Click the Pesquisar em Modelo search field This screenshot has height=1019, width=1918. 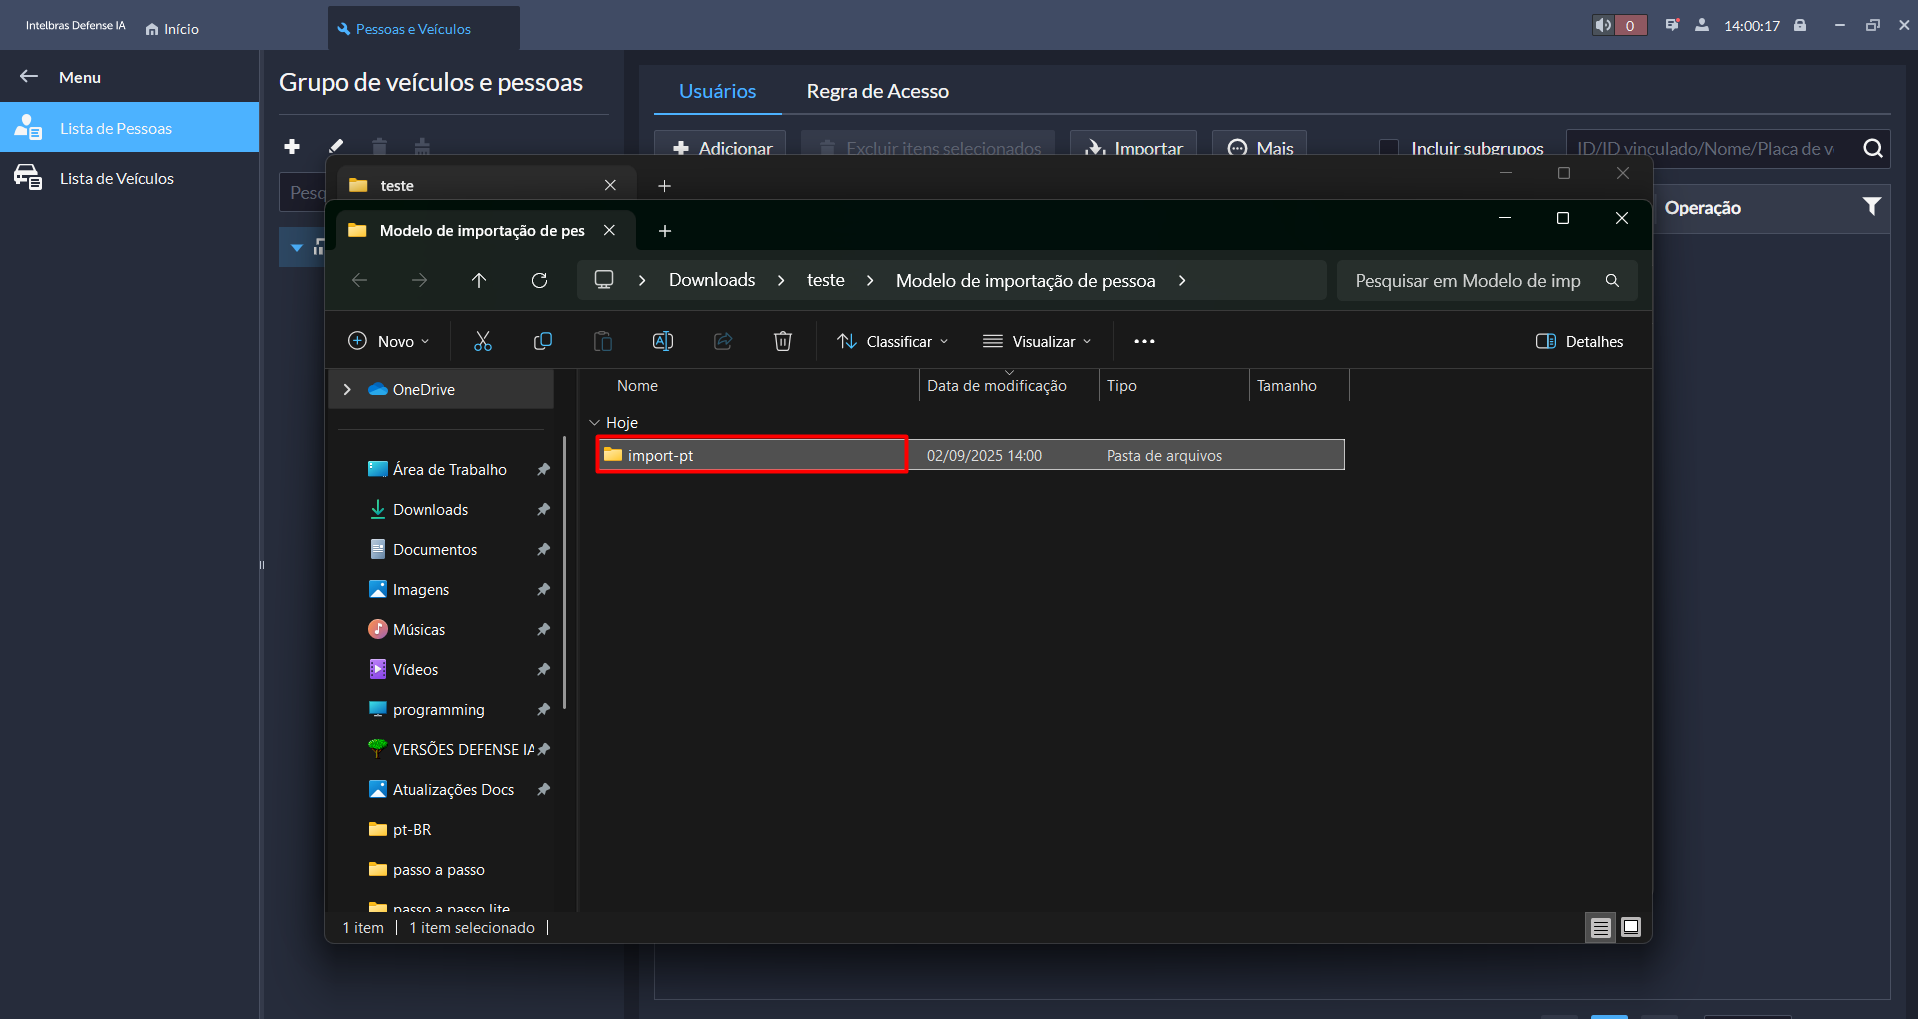point(1468,281)
